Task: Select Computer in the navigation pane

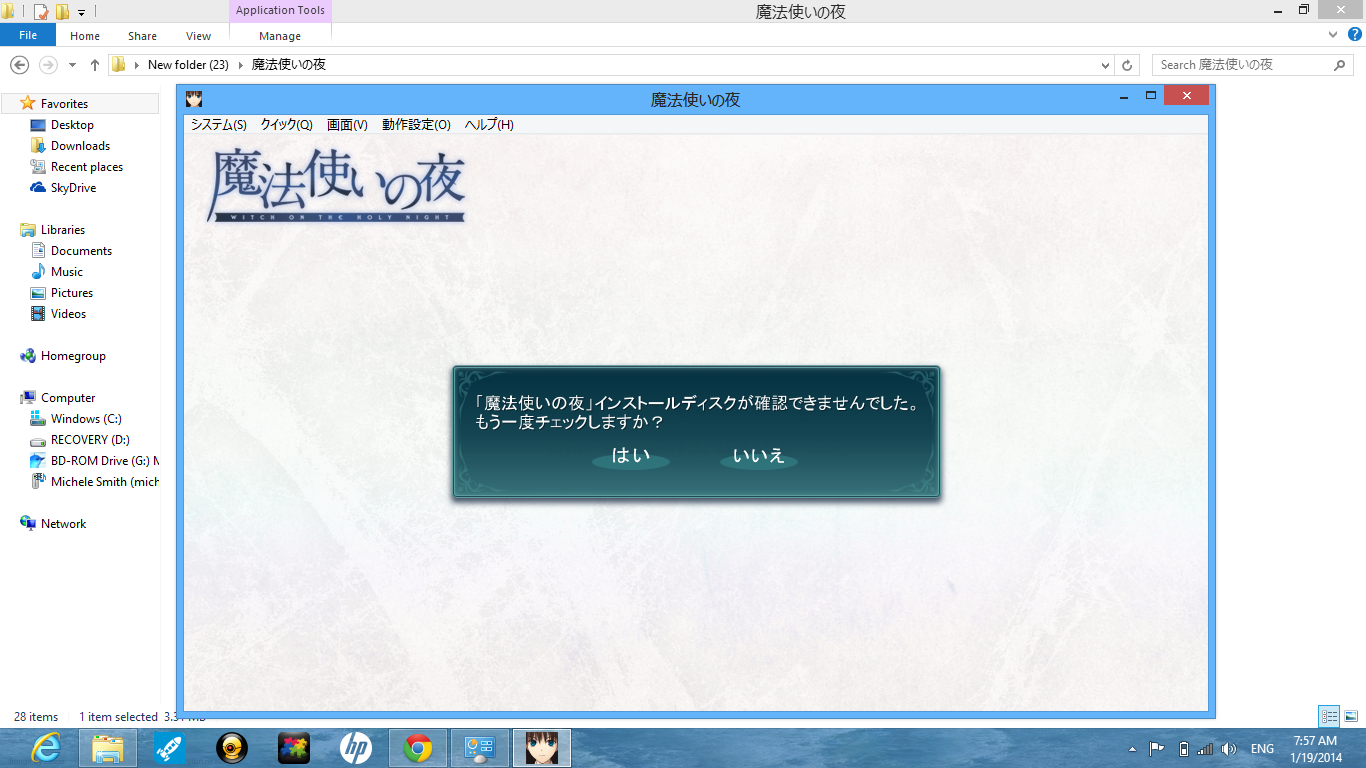Action: (68, 398)
